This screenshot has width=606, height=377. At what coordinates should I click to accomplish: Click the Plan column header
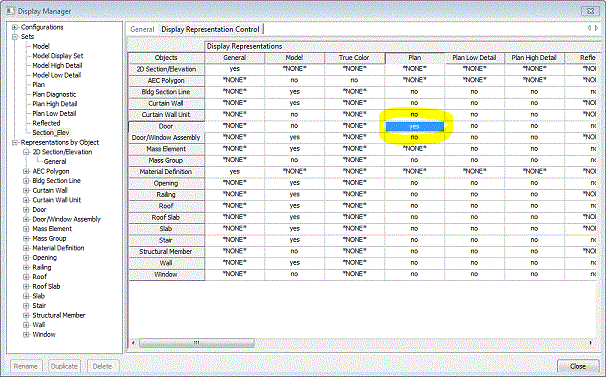point(415,58)
